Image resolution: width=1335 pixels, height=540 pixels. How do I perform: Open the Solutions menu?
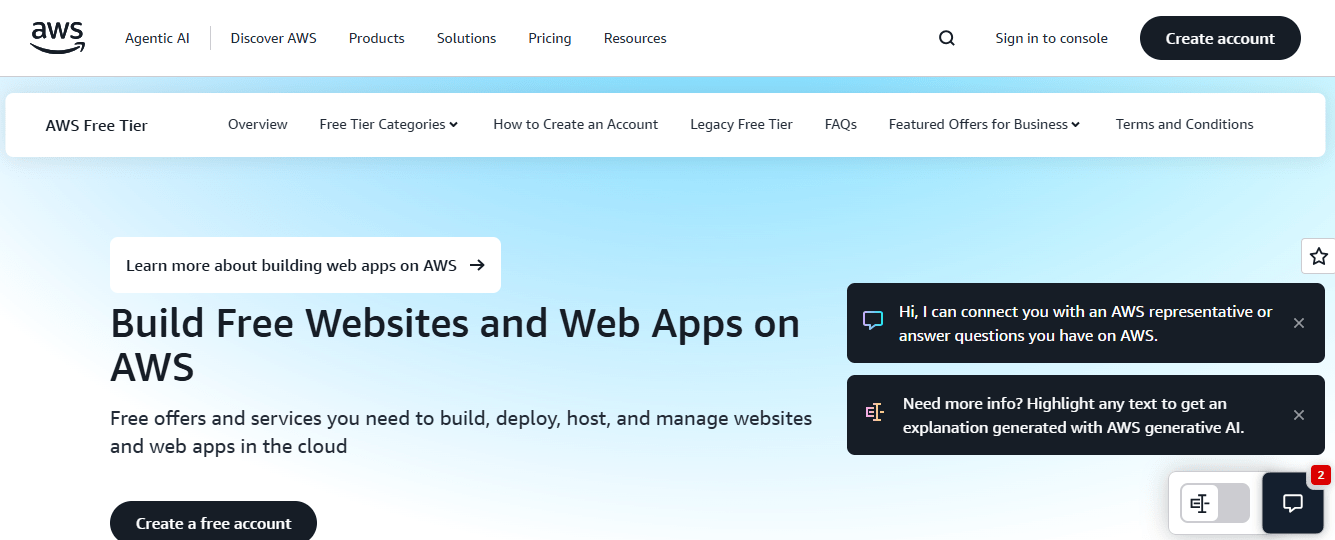click(x=466, y=38)
